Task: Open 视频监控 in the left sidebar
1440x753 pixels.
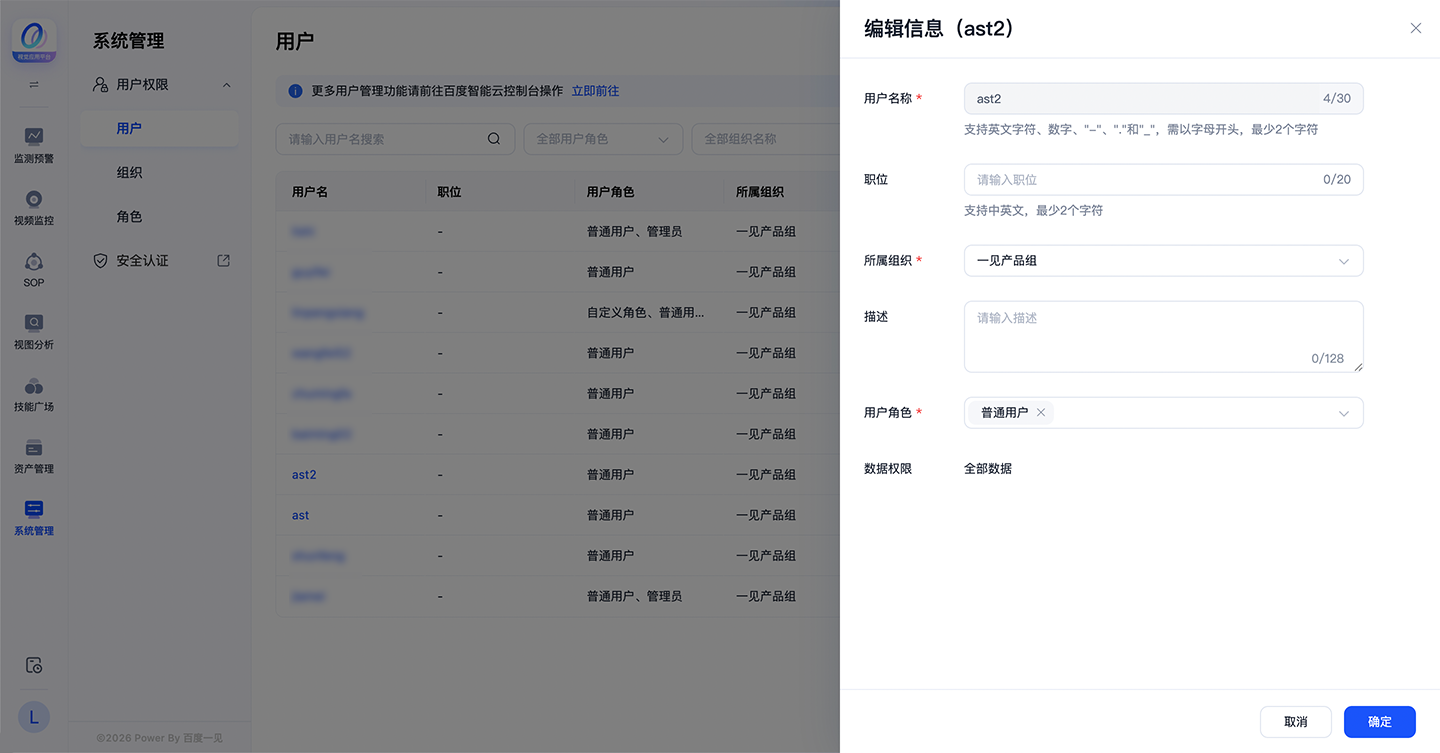Action: 34,207
